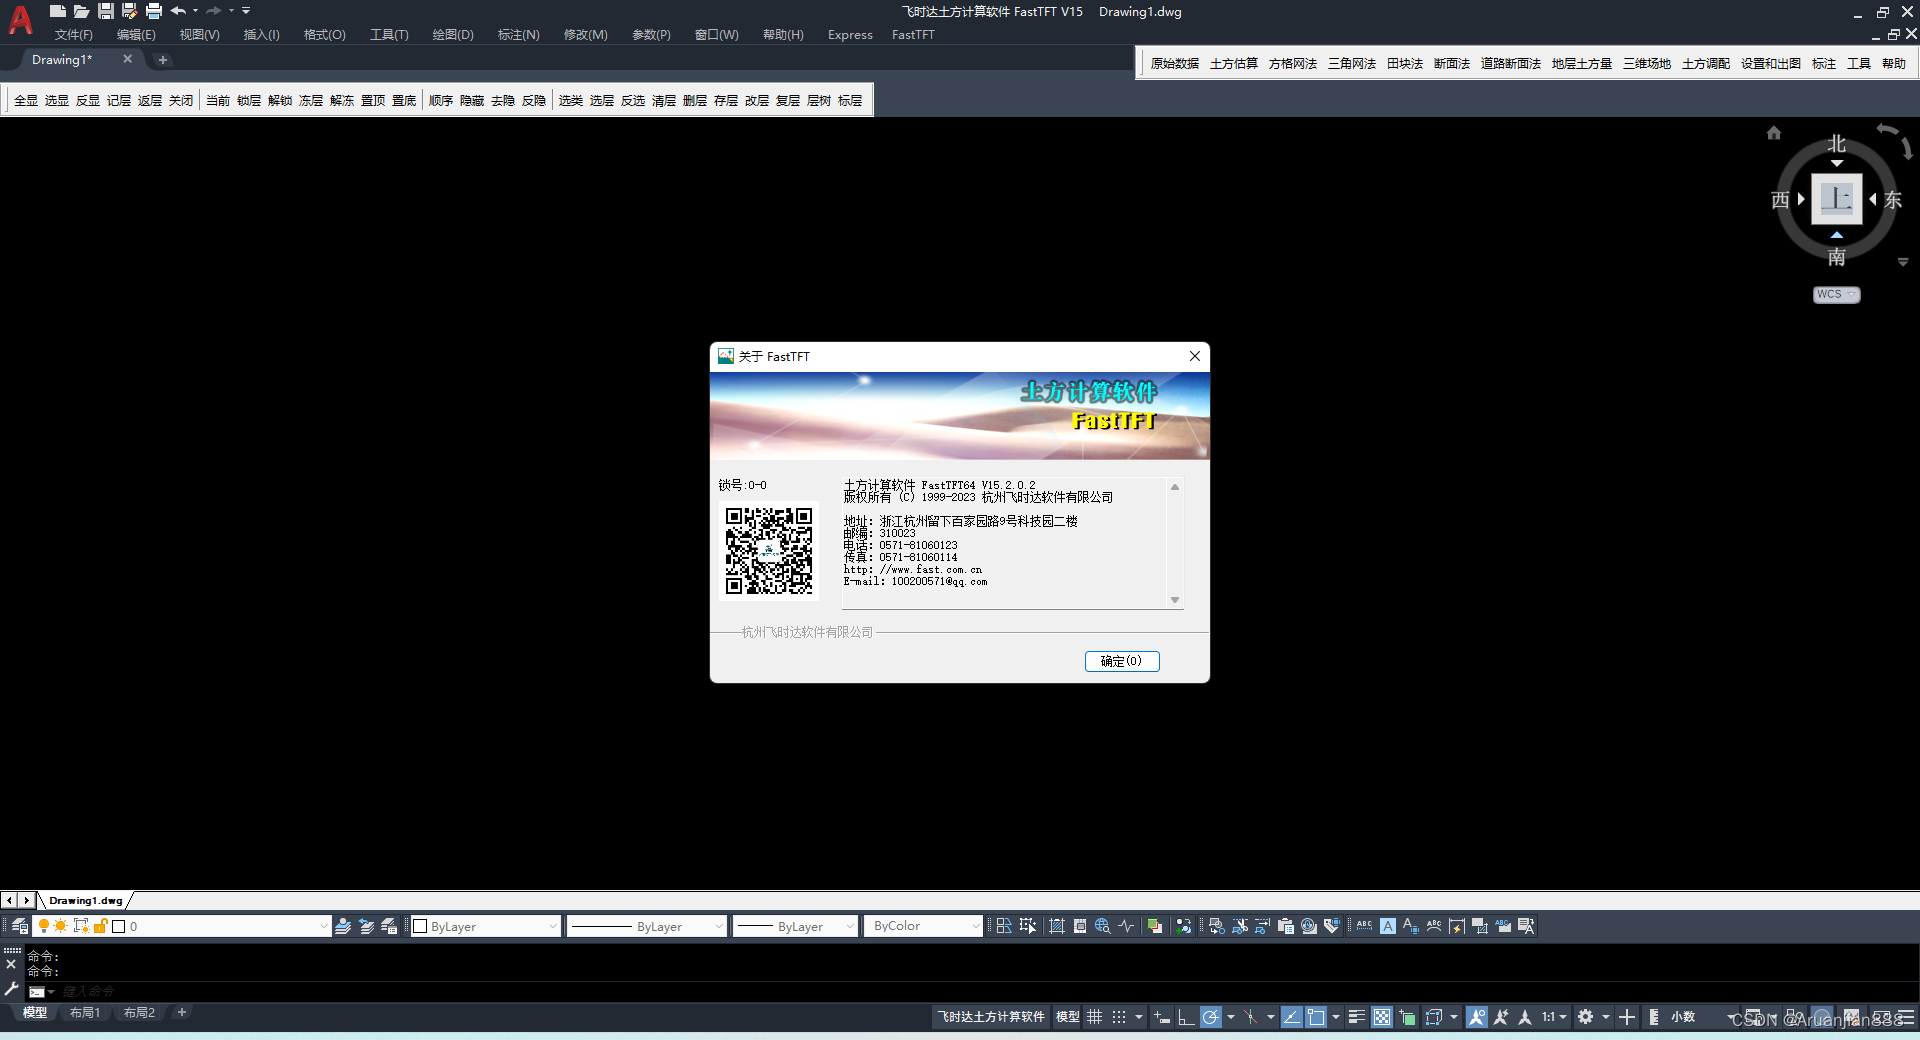
Task: Toggle snap mode dots icon in status bar
Action: coord(1119,1017)
